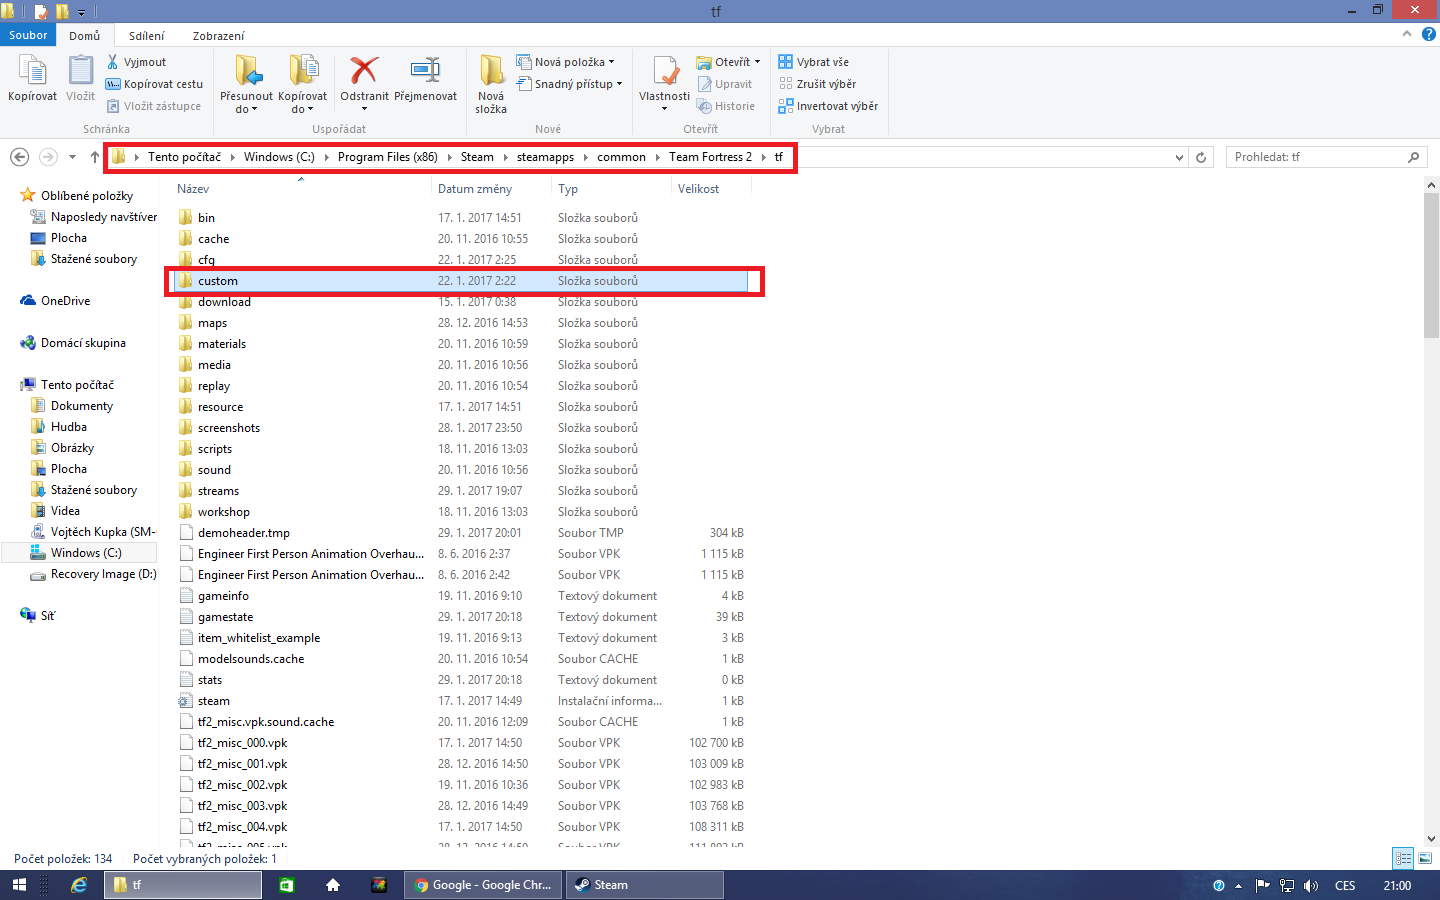Select the gameinfo text document
The width and height of the screenshot is (1440, 900).
(x=461, y=596)
